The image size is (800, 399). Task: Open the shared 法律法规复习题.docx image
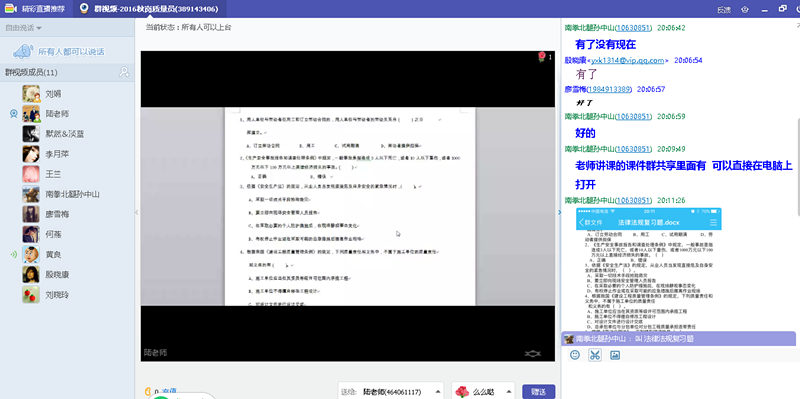click(648, 269)
